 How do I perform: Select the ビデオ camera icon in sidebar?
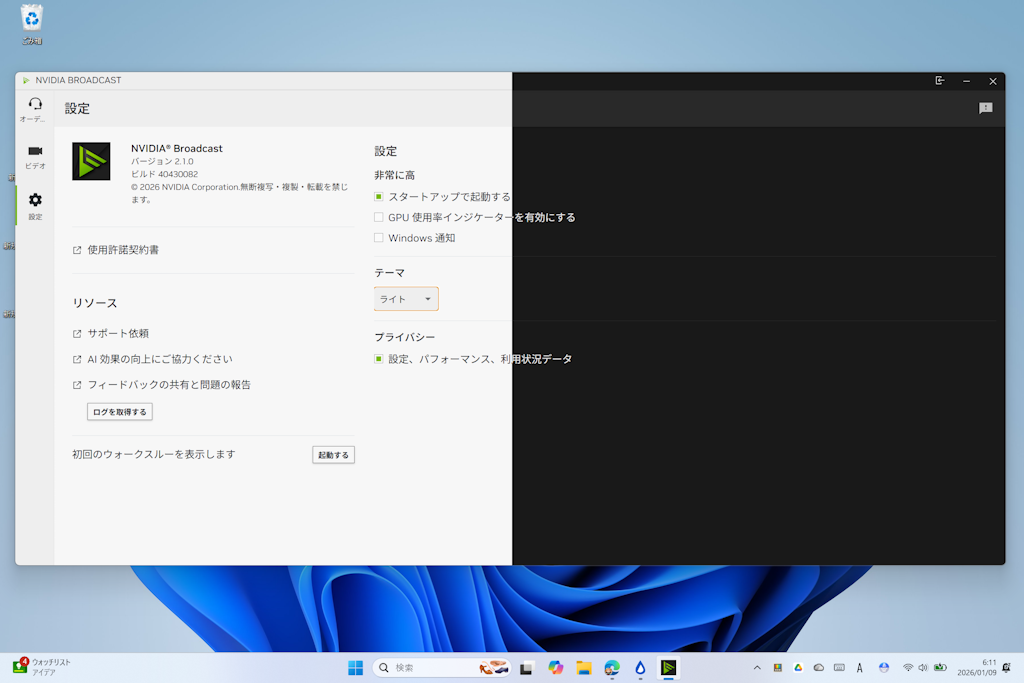(35, 155)
